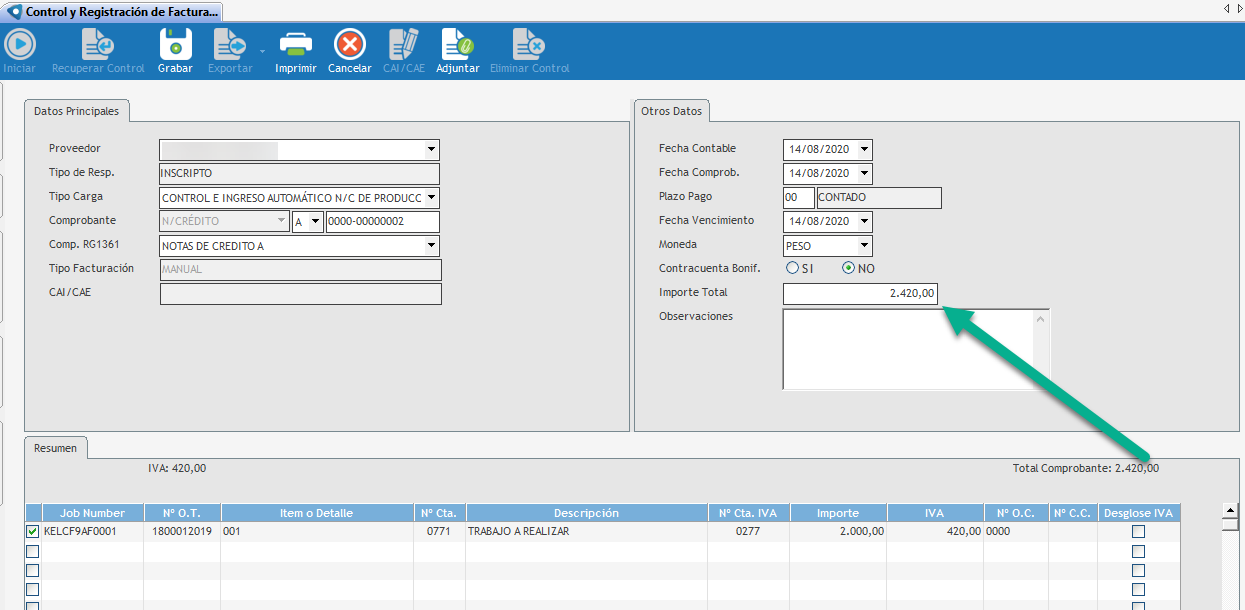Select SI for Contracuenta Bonif.
The width and height of the screenshot is (1245, 610).
(x=793, y=268)
